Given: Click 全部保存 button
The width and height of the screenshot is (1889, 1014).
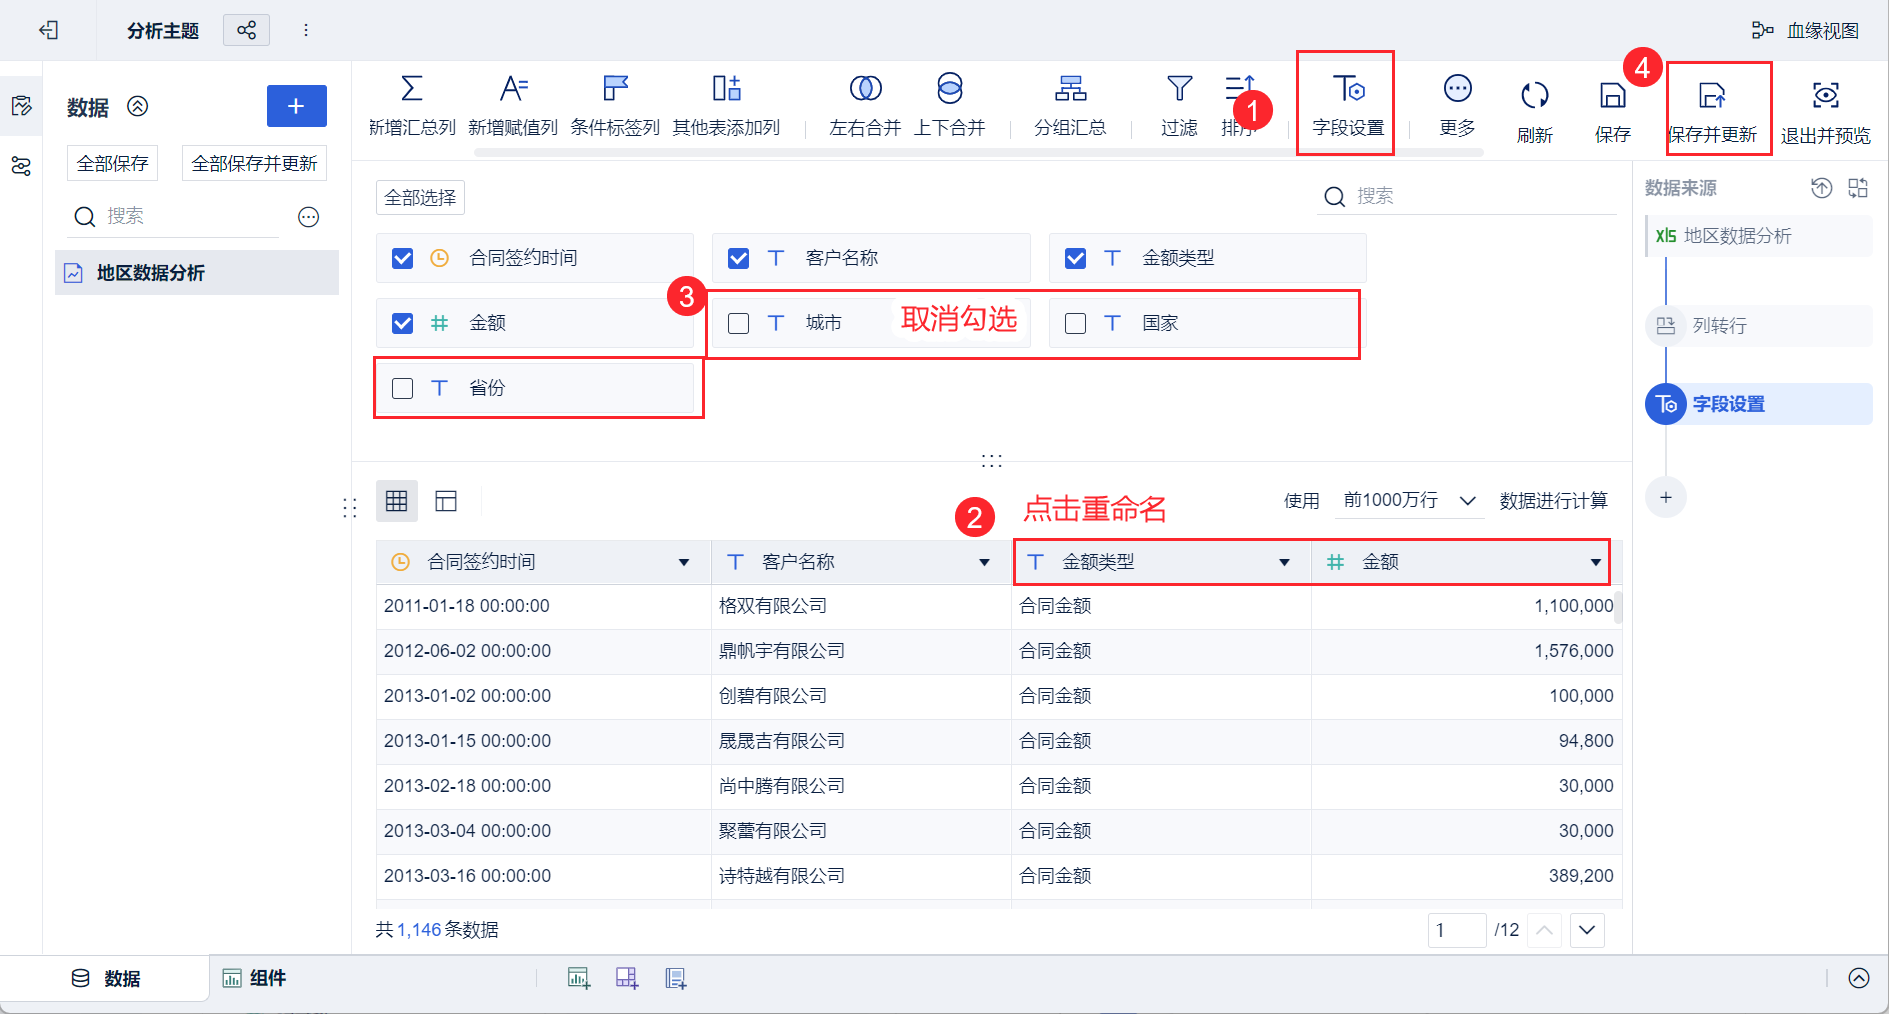Looking at the screenshot, I should coord(112,163).
